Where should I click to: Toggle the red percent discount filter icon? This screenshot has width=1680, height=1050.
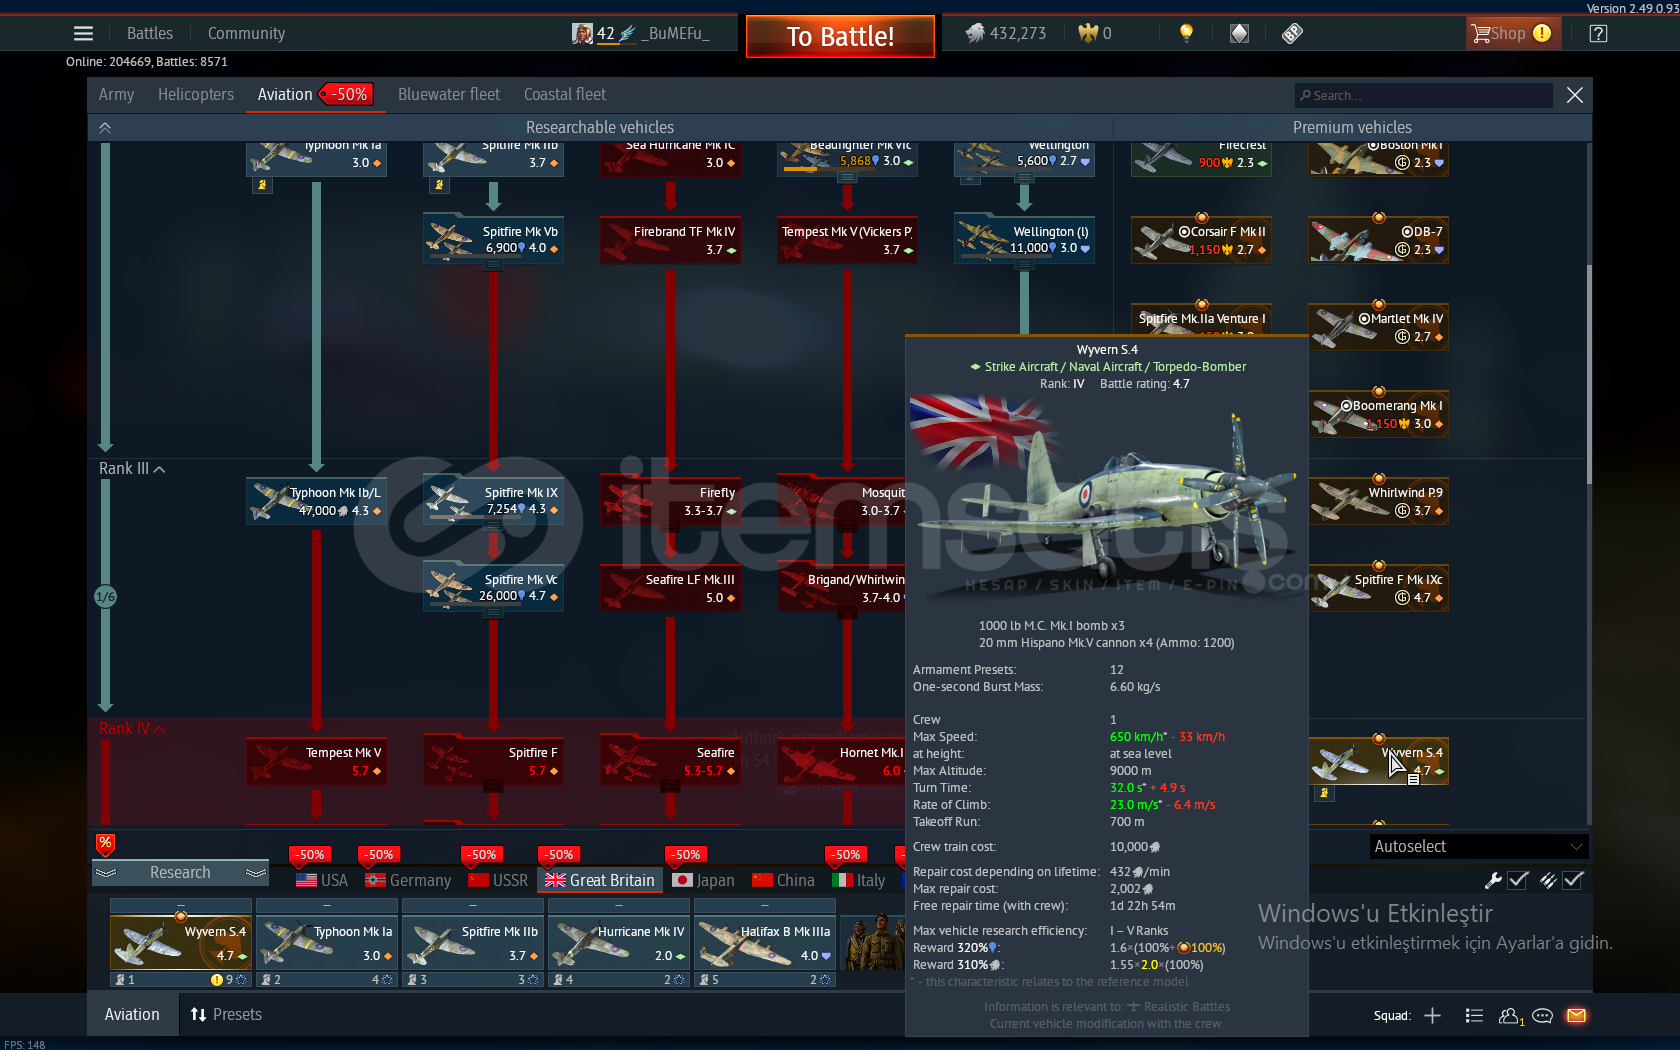click(x=105, y=844)
